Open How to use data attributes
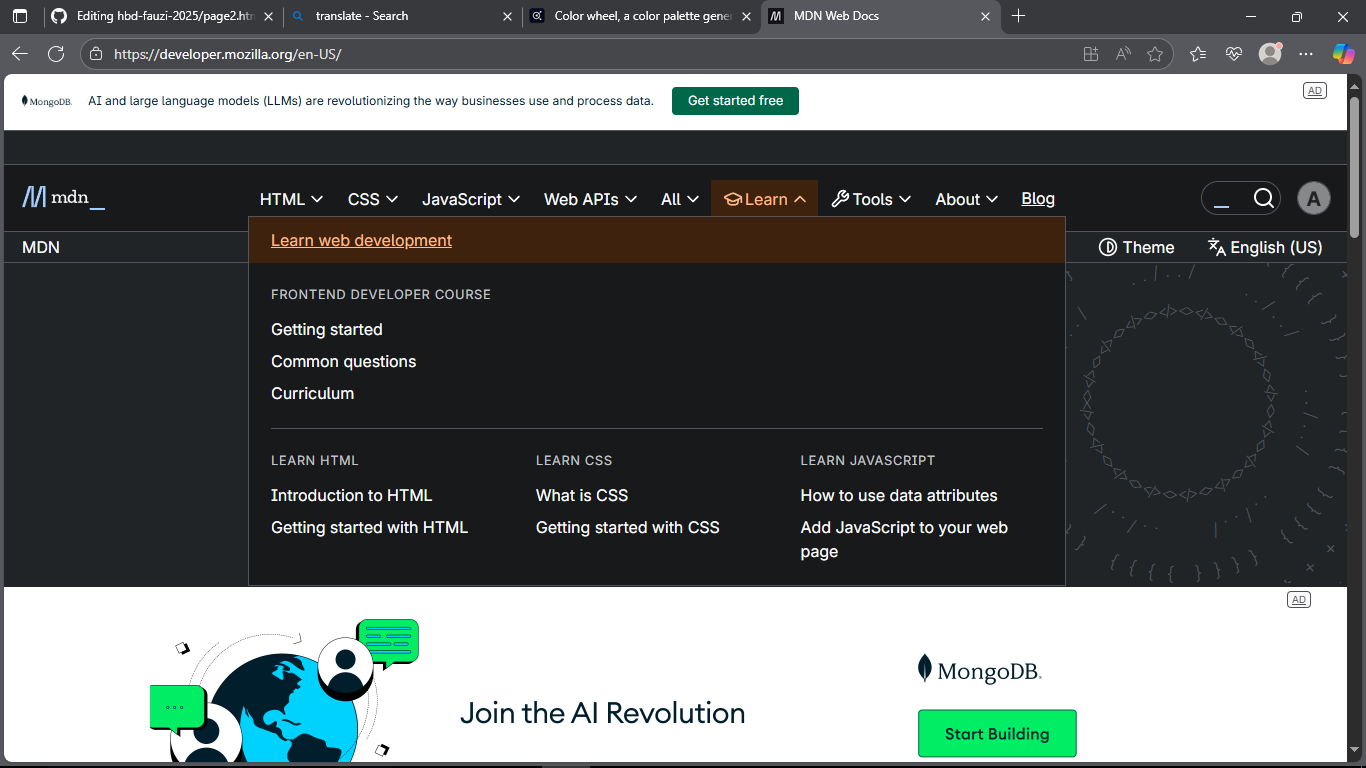Screen dimensions: 1366x768 tap(899, 495)
